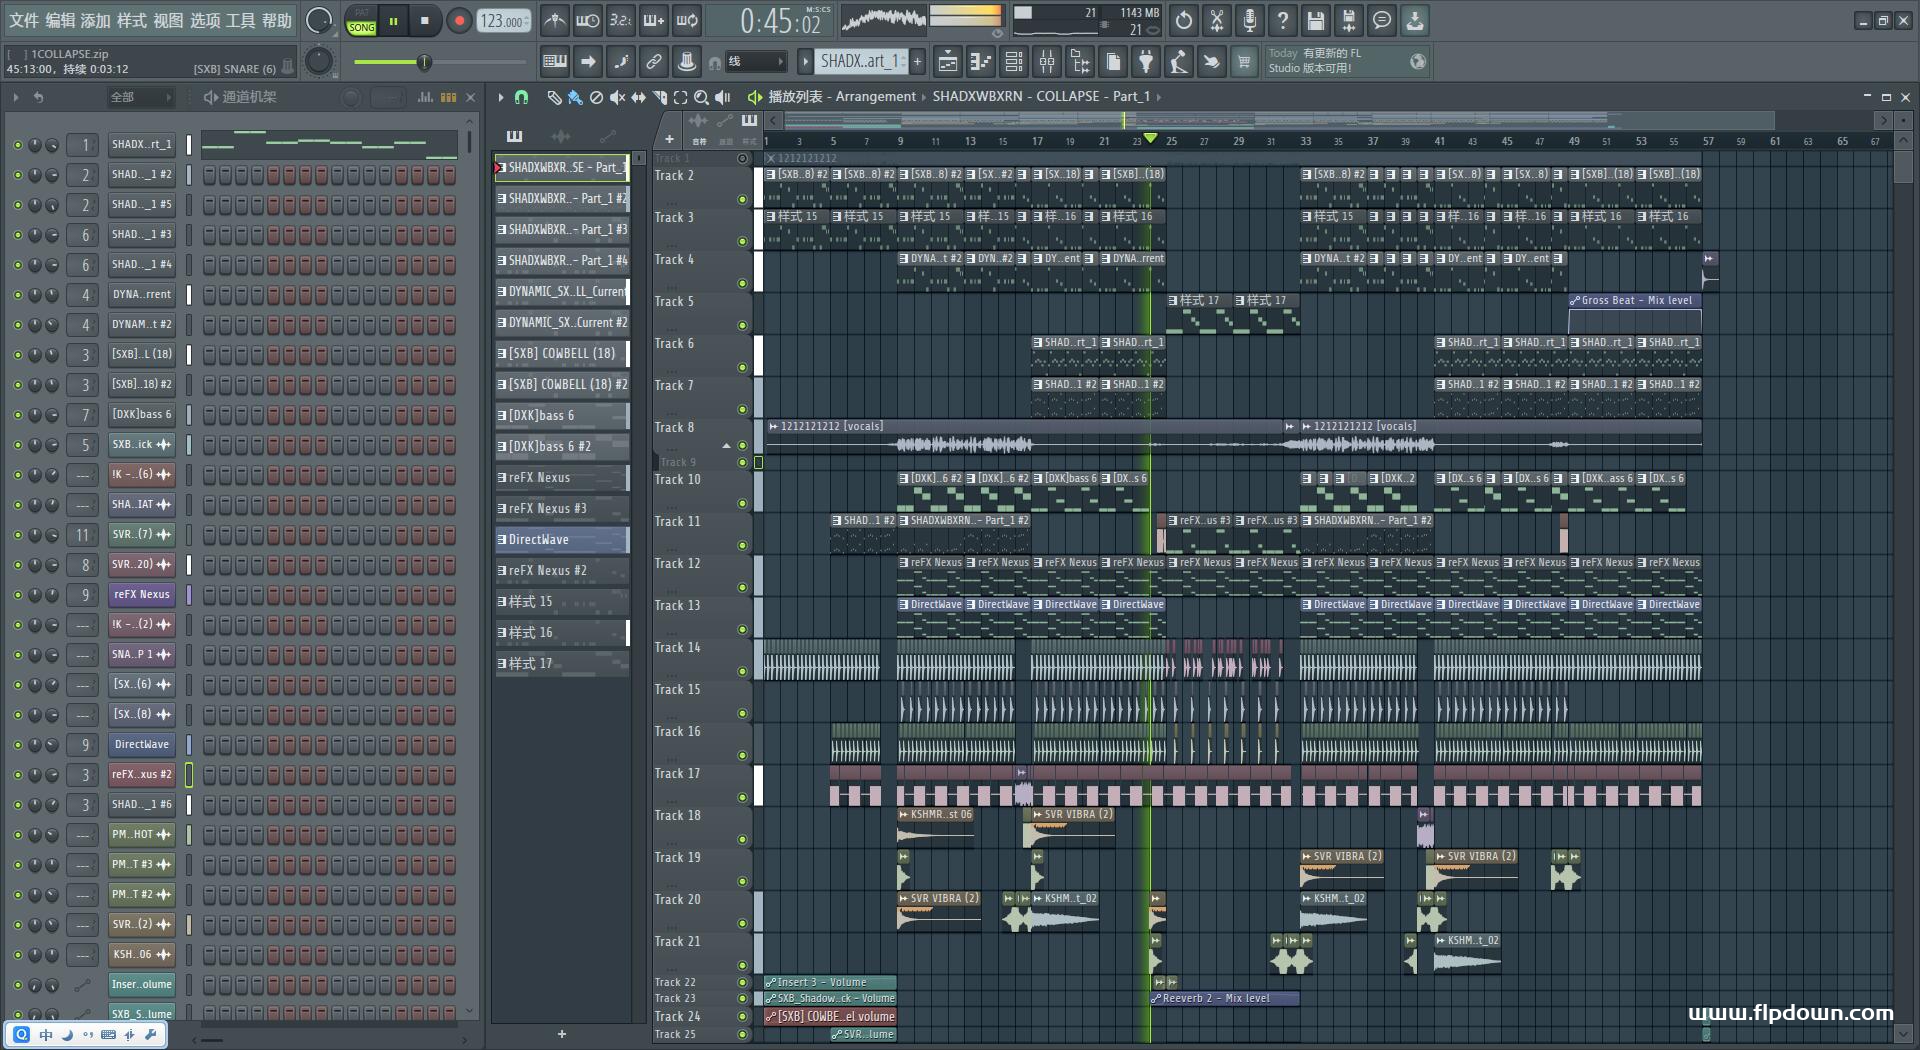Open the 样式 menu

(x=131, y=20)
